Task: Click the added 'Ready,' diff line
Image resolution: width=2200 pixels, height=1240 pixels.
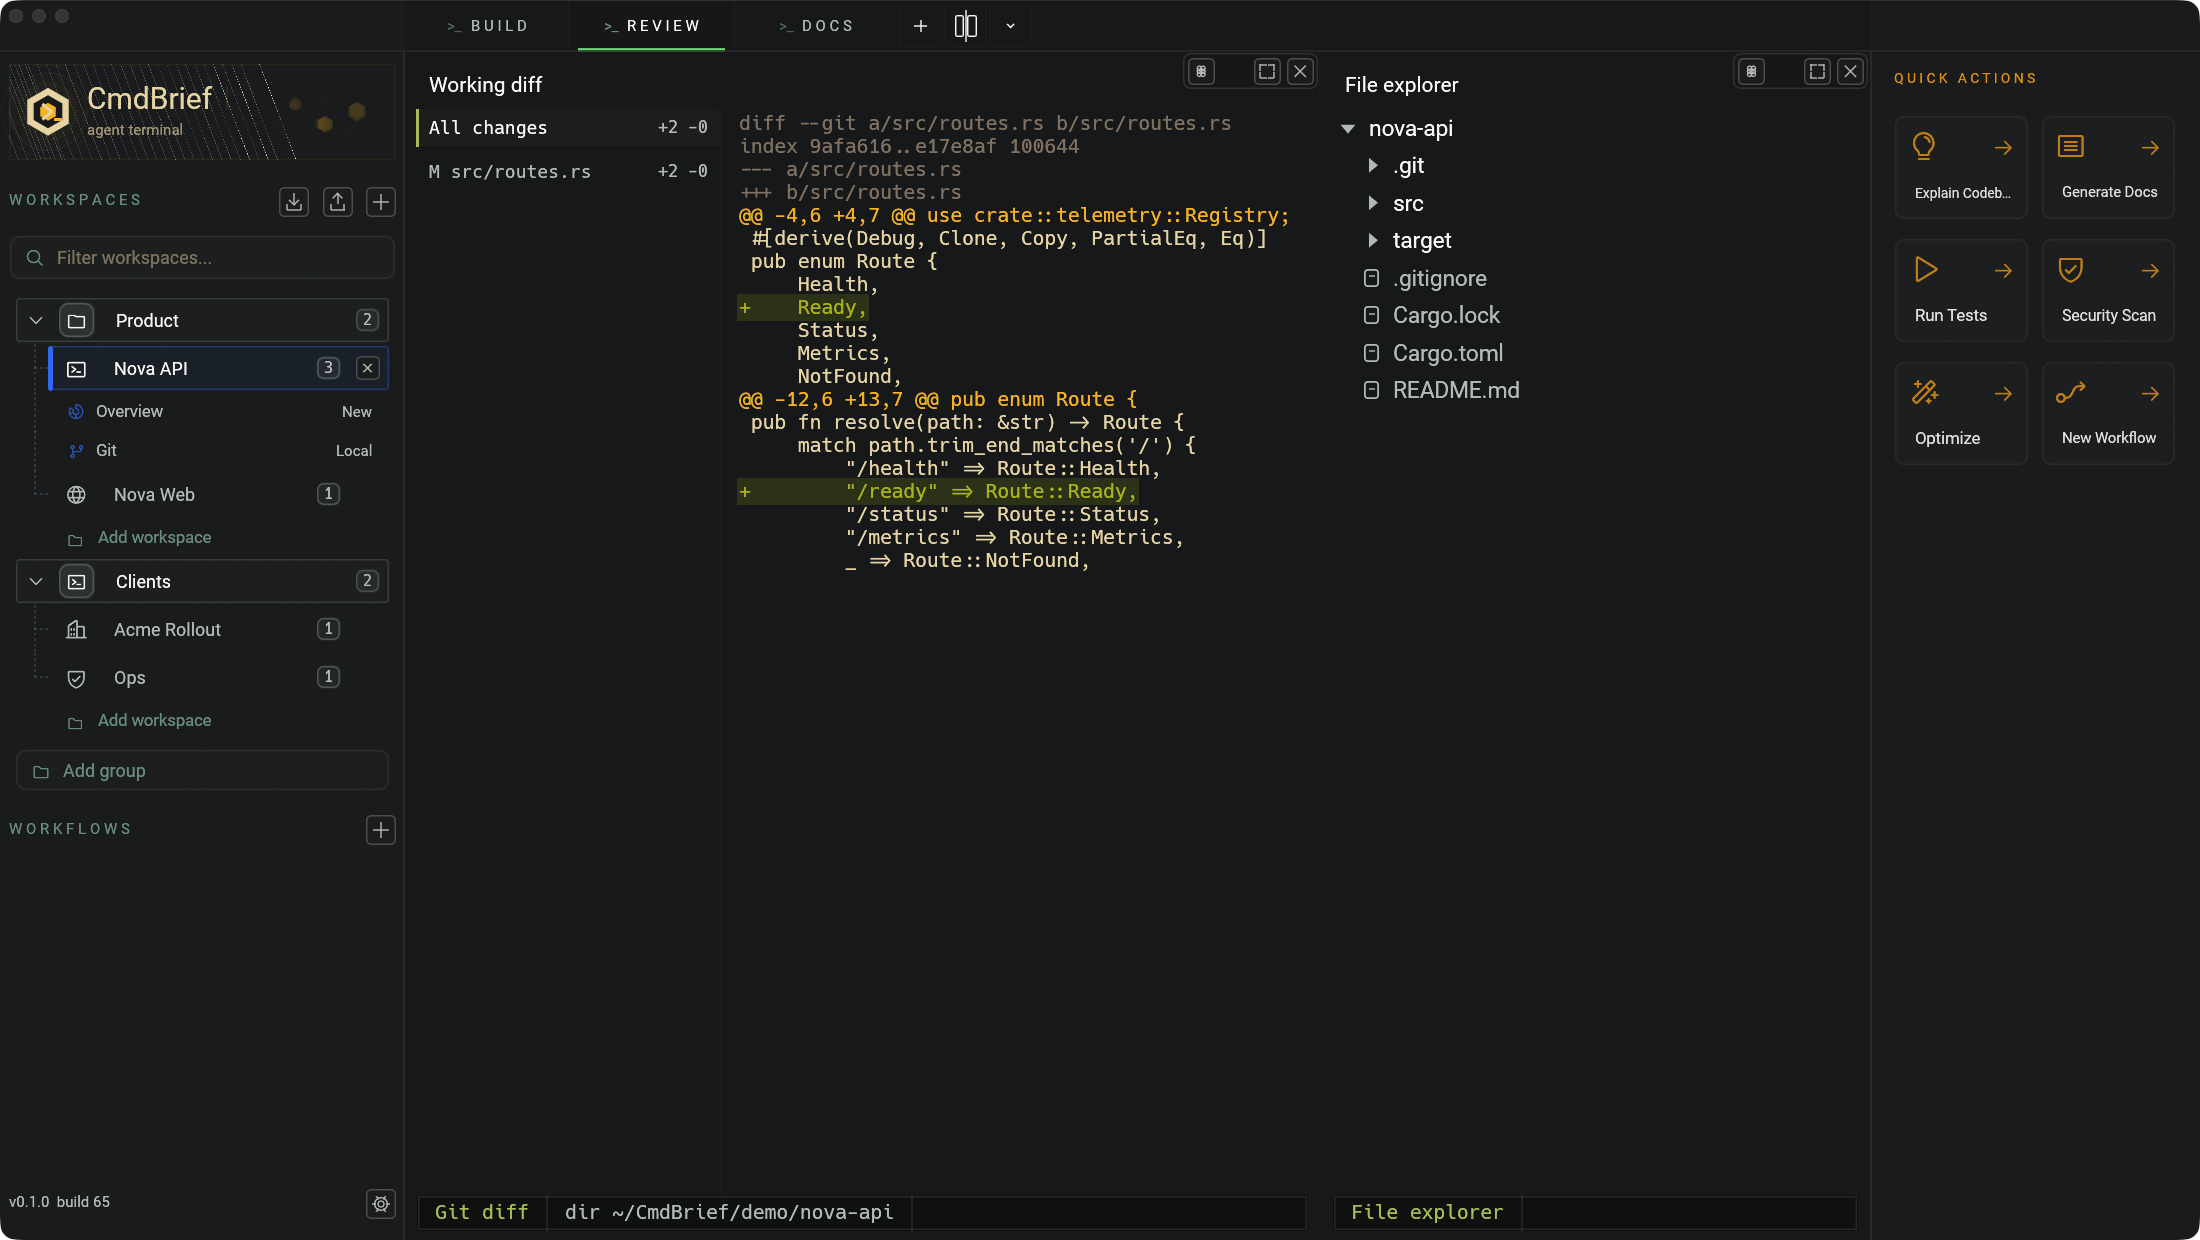Action: click(x=803, y=308)
